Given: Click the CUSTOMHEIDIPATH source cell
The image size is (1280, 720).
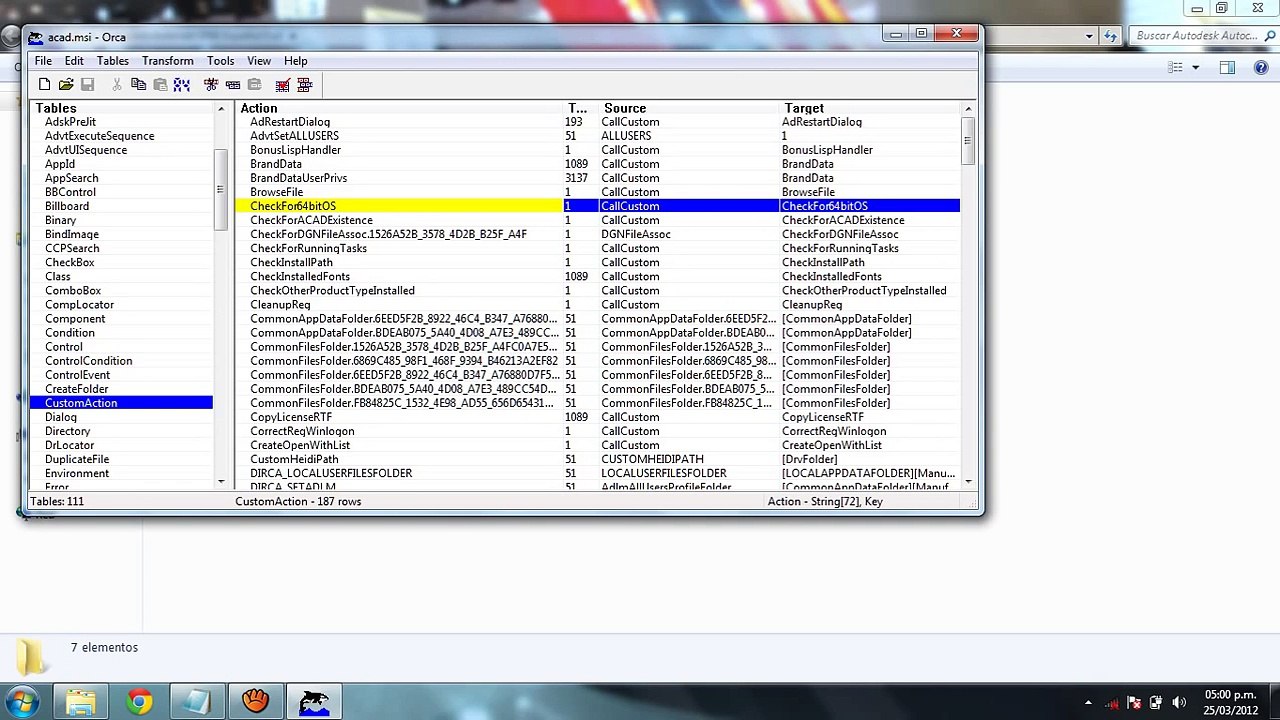Looking at the screenshot, I should [652, 459].
